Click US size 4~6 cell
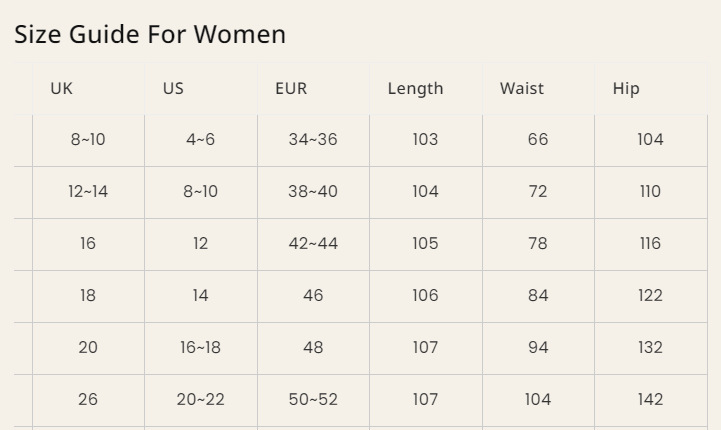721x430 pixels. click(x=200, y=139)
